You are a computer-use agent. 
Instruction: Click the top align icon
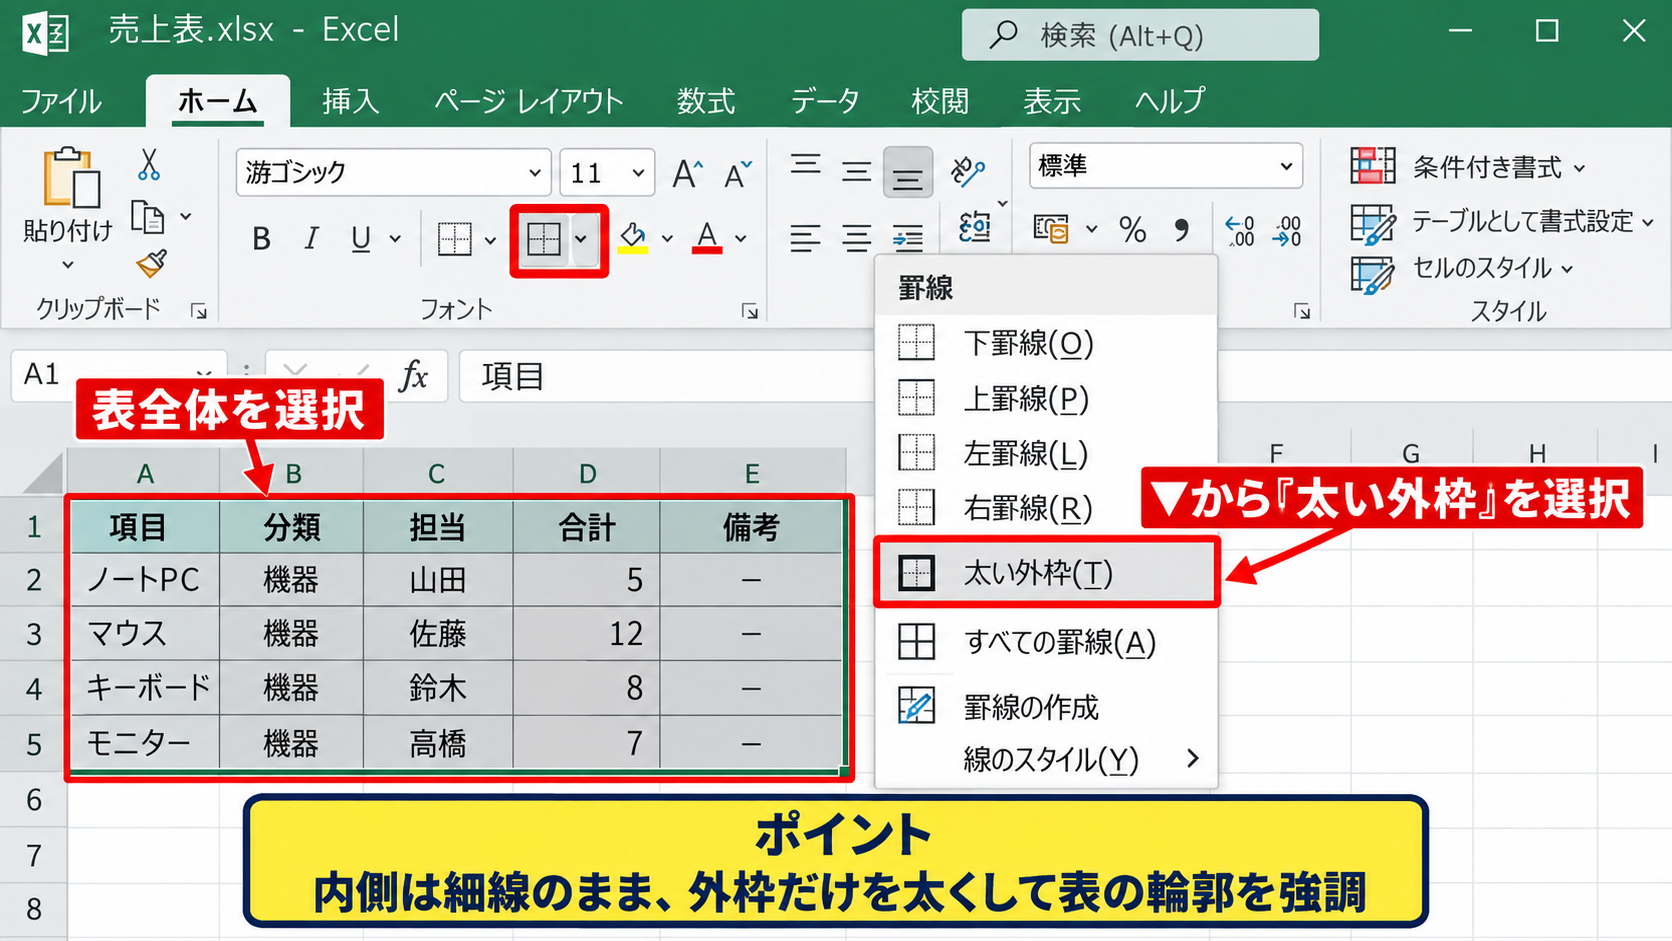(x=806, y=166)
